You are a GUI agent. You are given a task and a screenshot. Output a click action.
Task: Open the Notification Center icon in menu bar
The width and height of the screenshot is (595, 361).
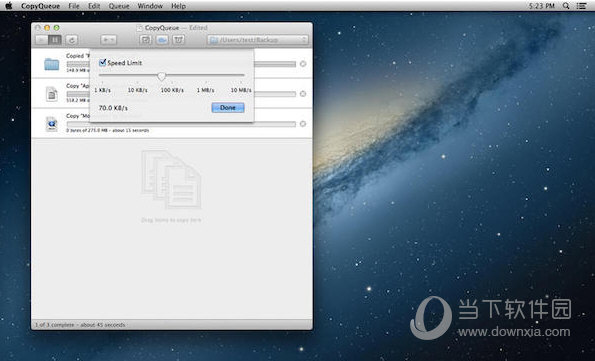pyautogui.click(x=581, y=6)
